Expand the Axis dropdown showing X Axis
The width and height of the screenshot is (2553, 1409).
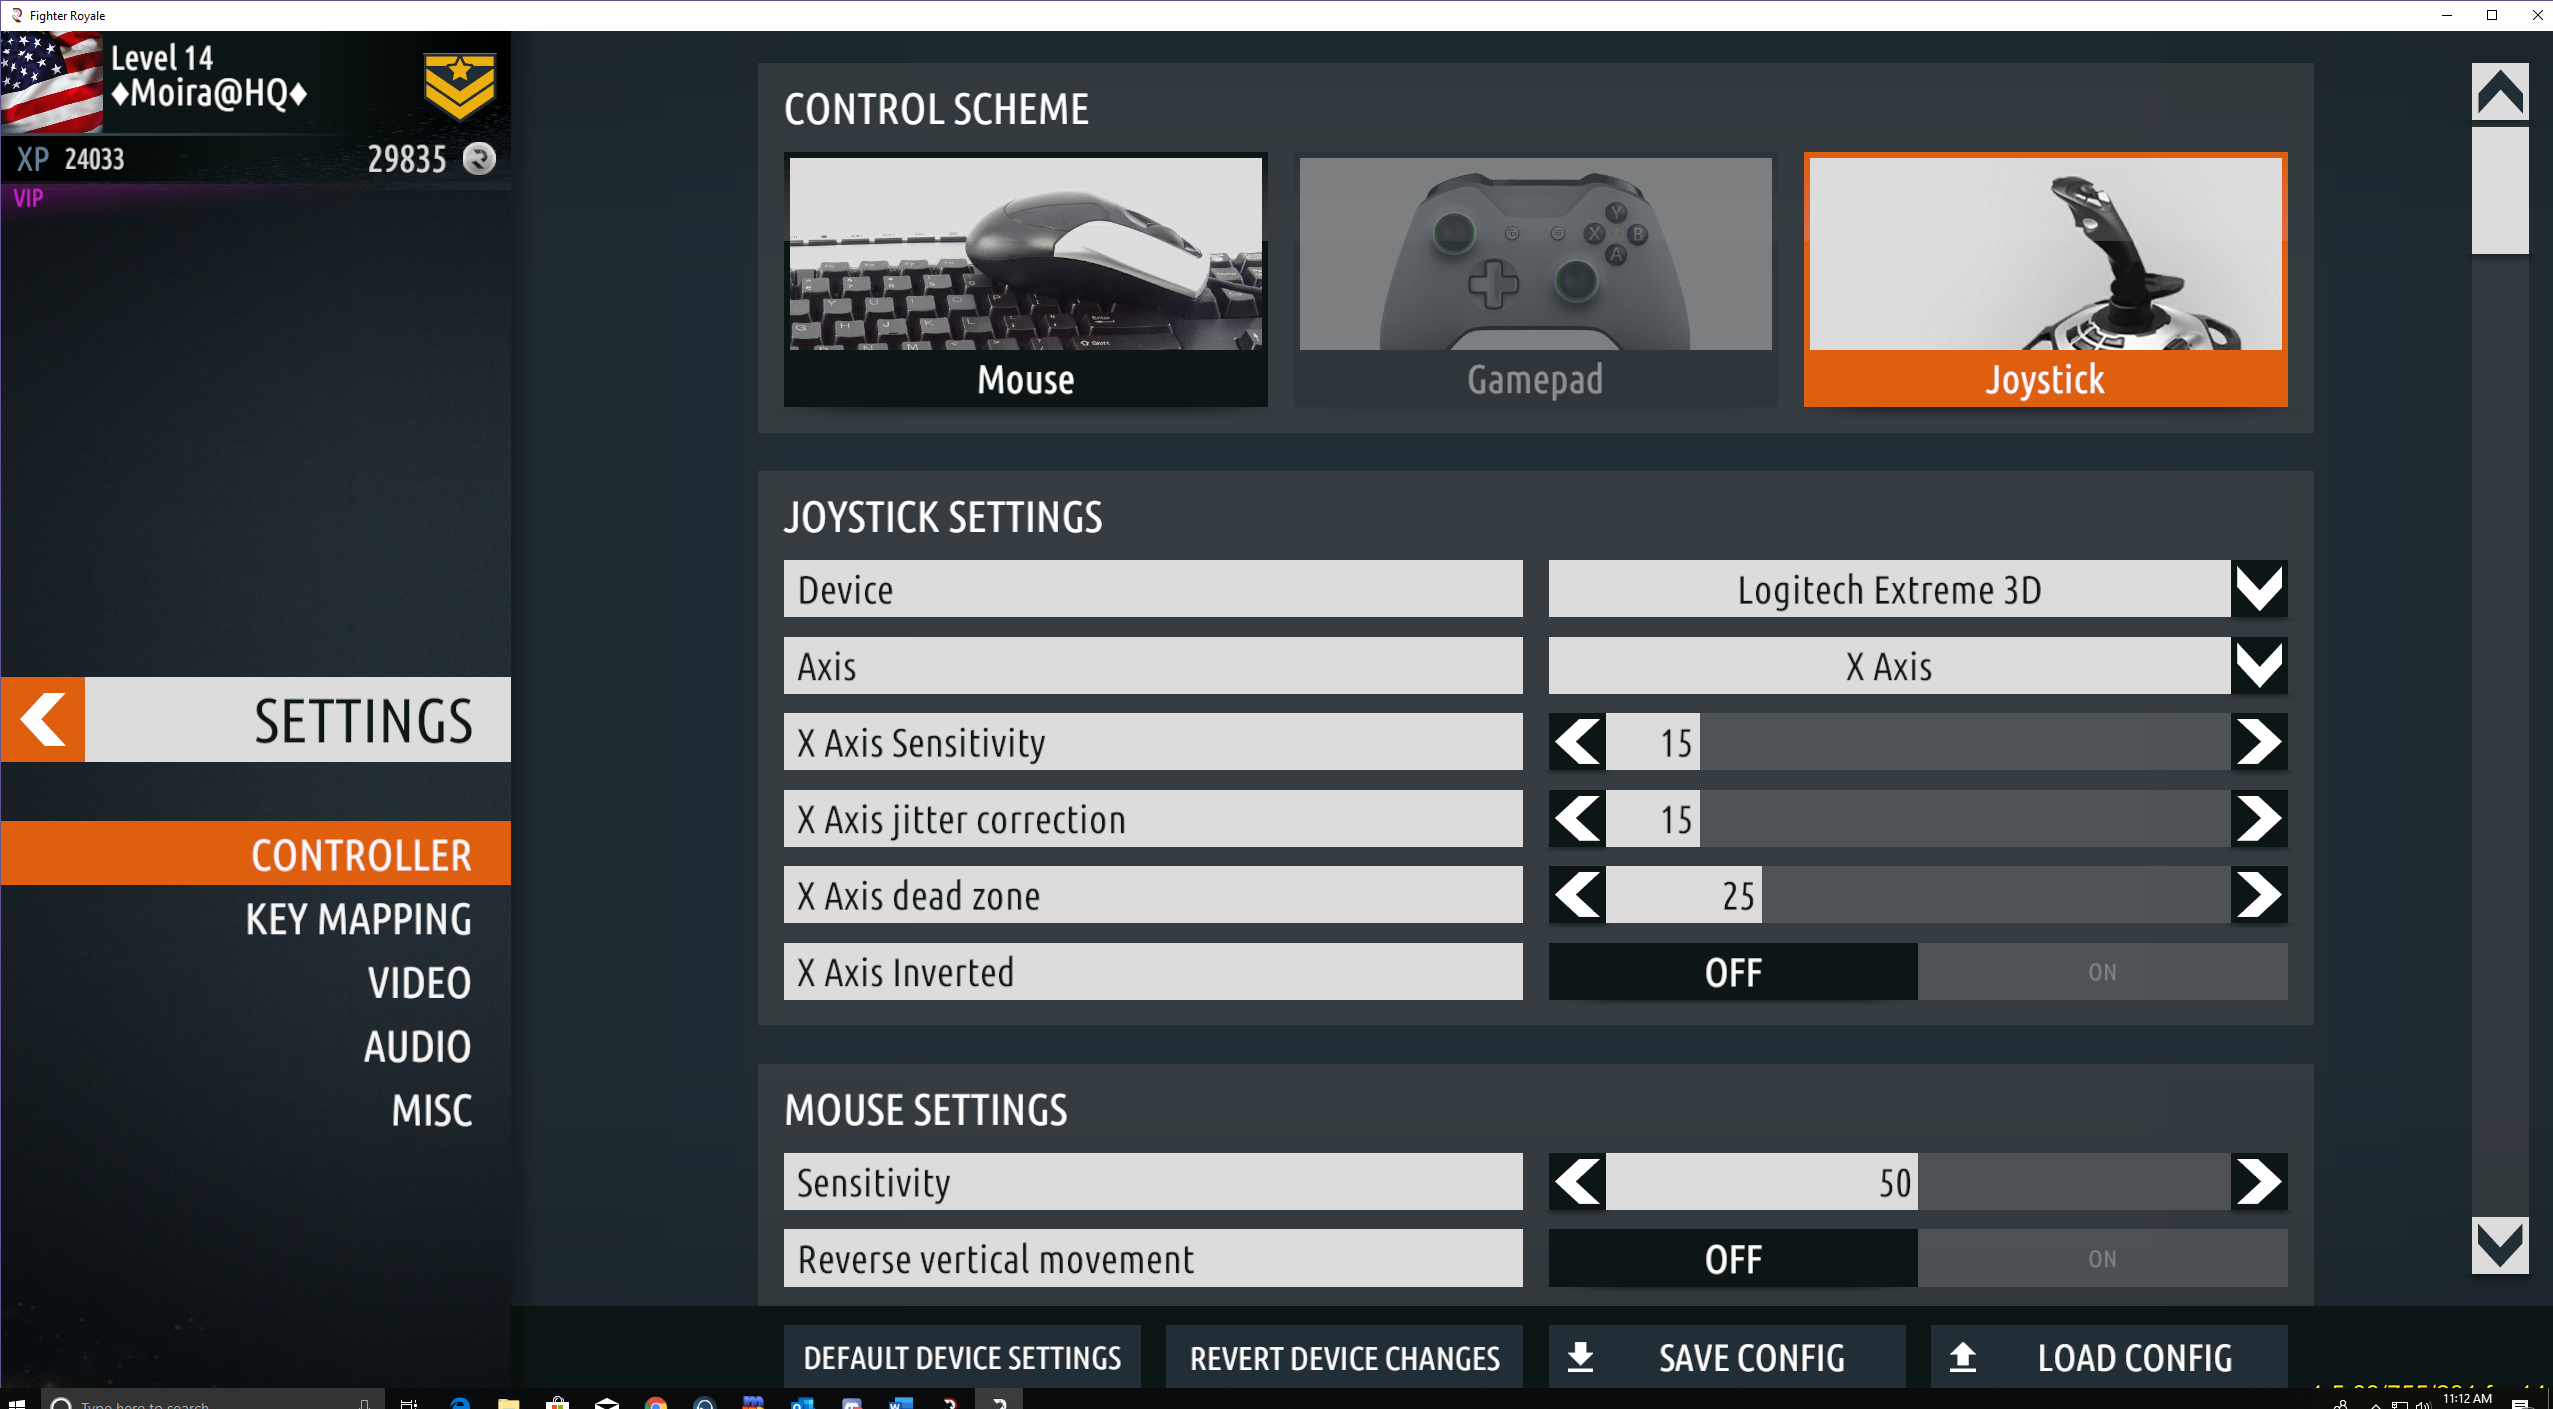[2258, 666]
